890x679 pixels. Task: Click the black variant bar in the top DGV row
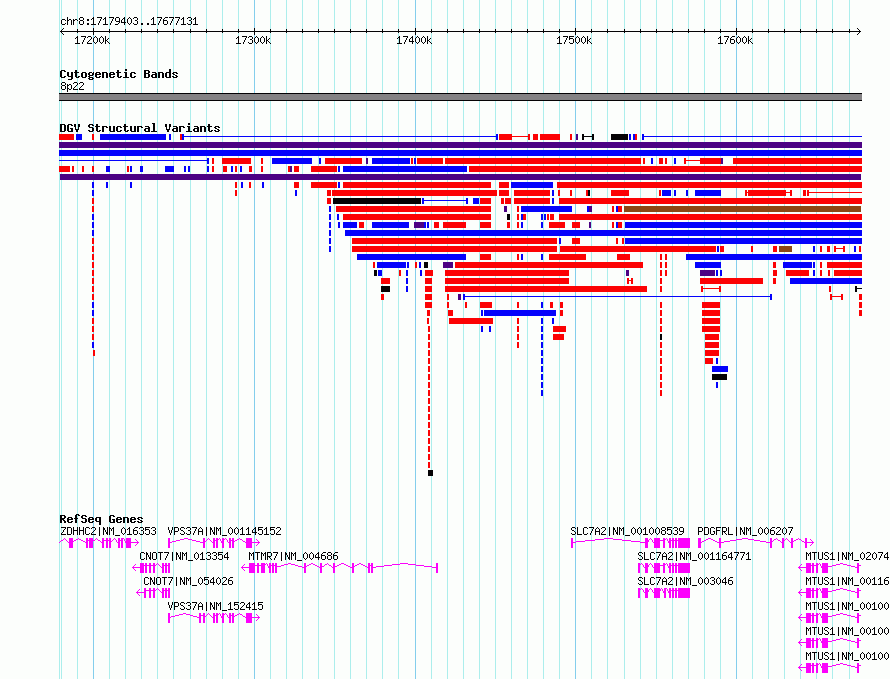click(619, 137)
